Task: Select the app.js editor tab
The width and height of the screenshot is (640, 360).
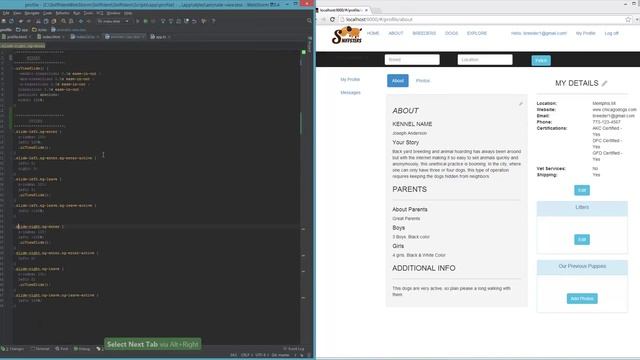Action: click(x=160, y=37)
